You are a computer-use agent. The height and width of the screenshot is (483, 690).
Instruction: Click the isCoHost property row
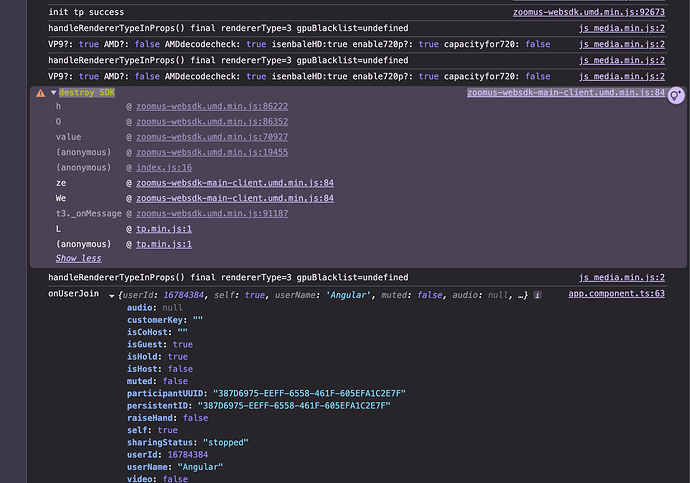click(157, 332)
